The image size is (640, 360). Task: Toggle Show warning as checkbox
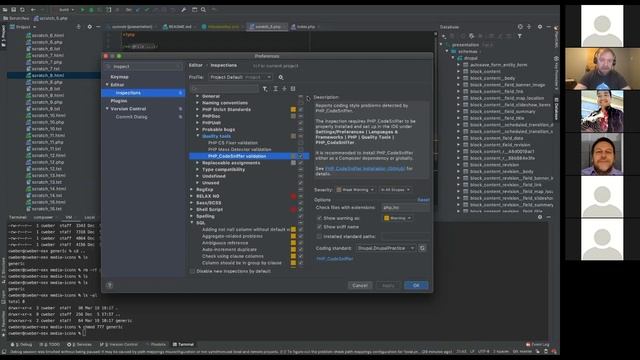(x=319, y=218)
